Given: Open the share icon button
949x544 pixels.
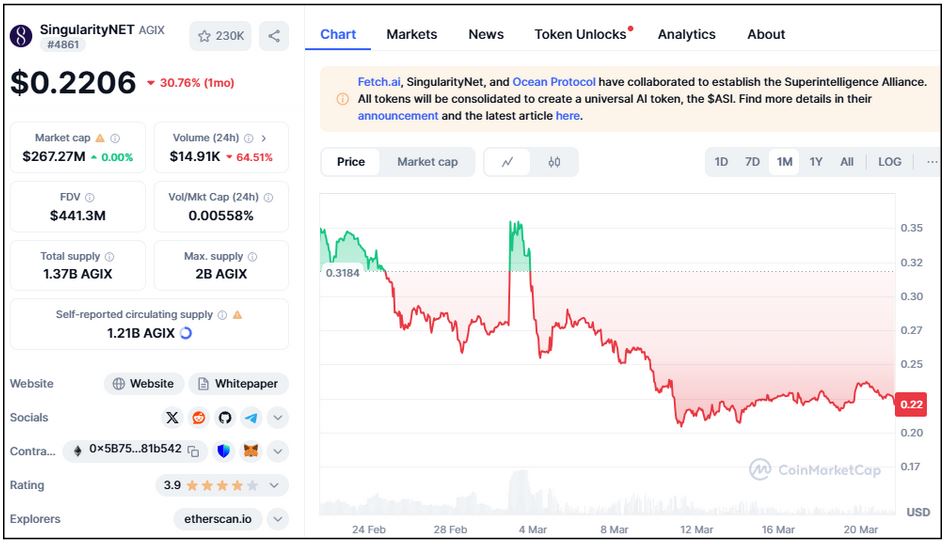Looking at the screenshot, I should pos(274,36).
